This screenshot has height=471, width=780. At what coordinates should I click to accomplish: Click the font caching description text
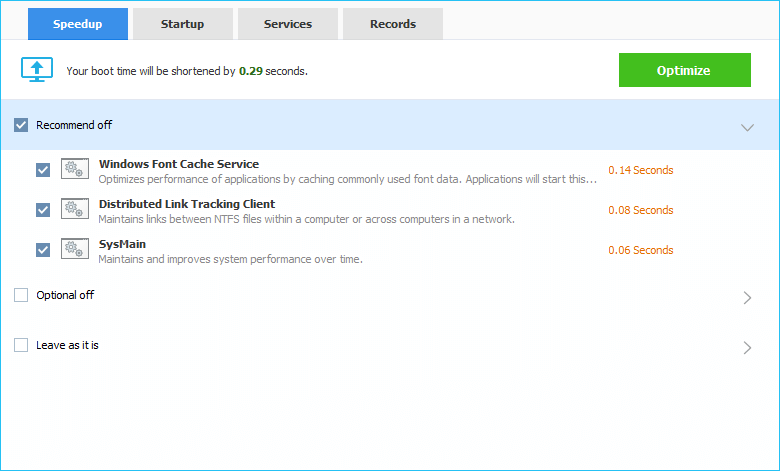(x=347, y=179)
